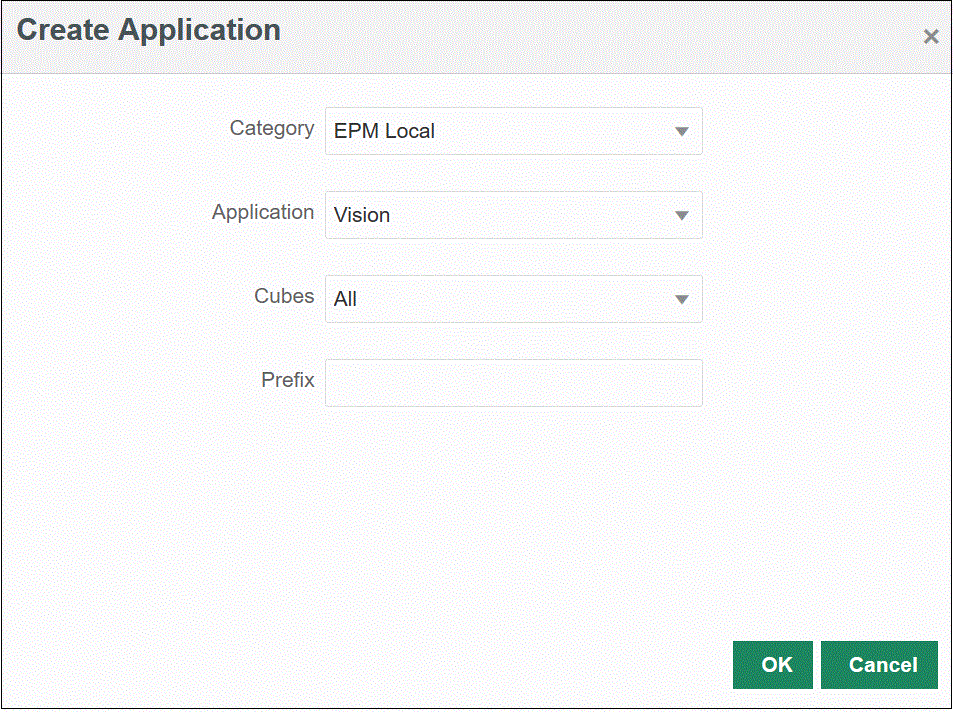Dismiss dialog using the X icon

930,37
